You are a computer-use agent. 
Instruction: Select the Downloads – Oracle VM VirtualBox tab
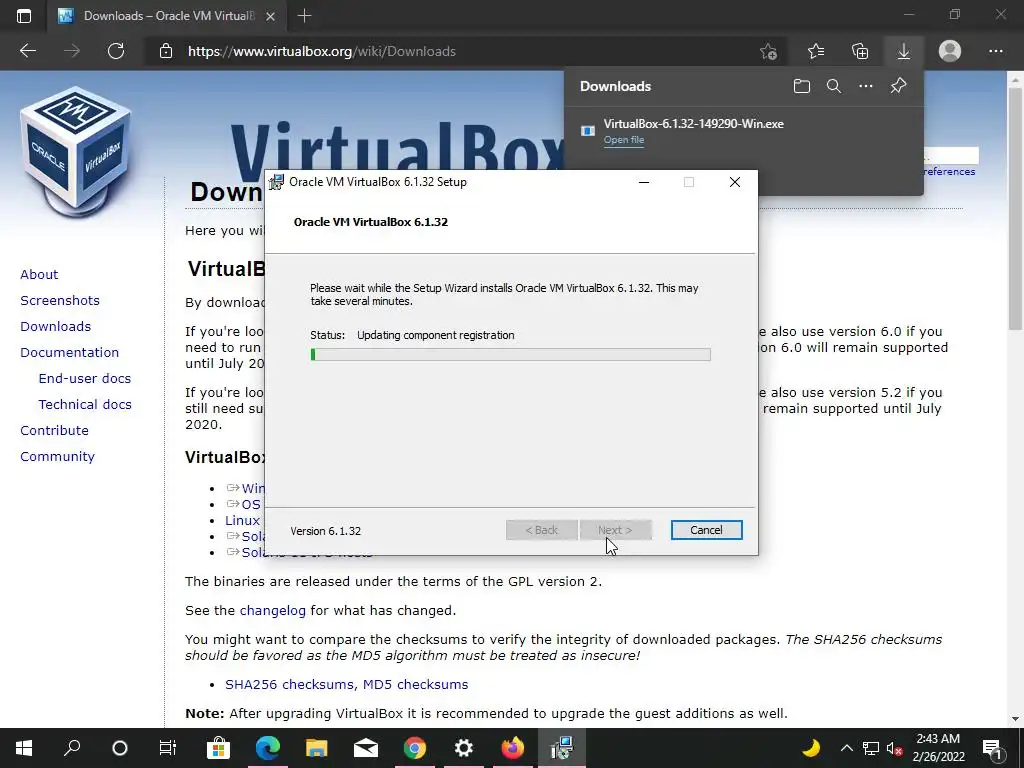point(167,16)
